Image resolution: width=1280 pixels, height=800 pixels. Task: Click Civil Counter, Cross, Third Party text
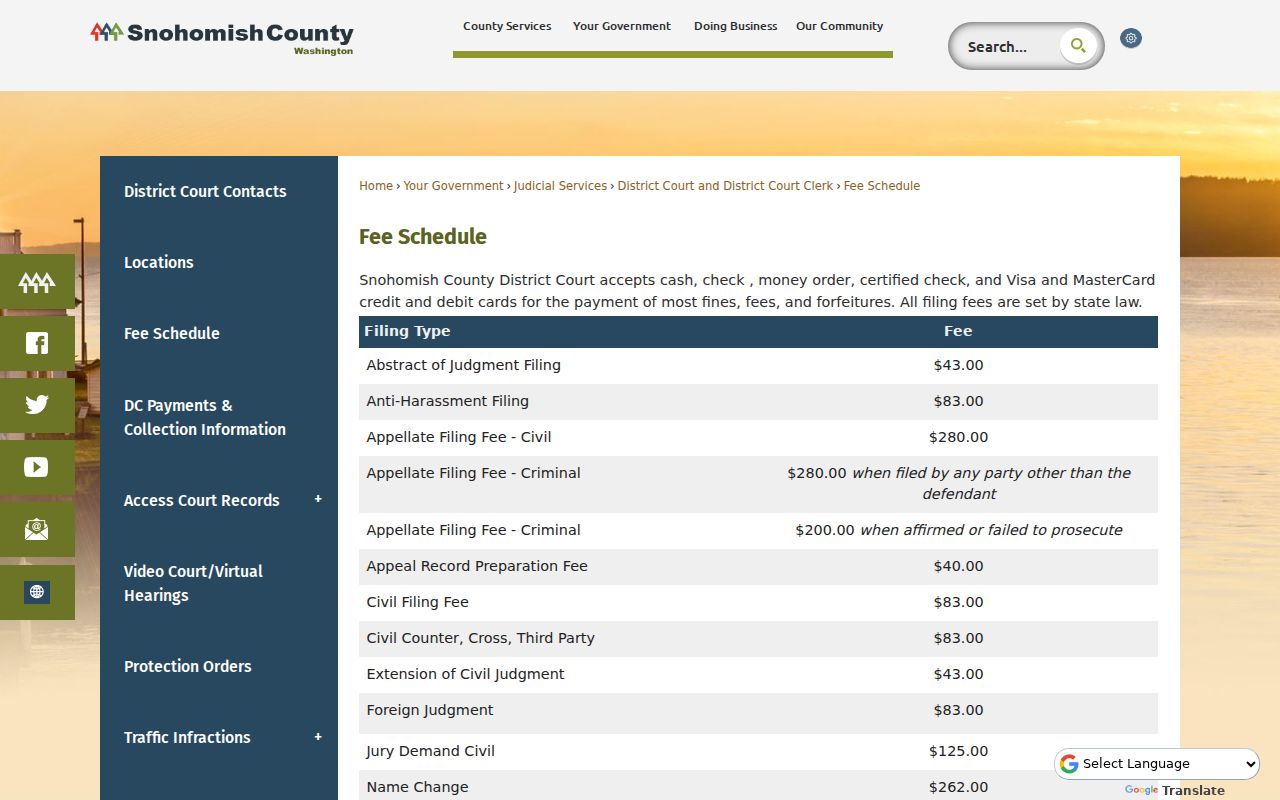click(x=481, y=638)
